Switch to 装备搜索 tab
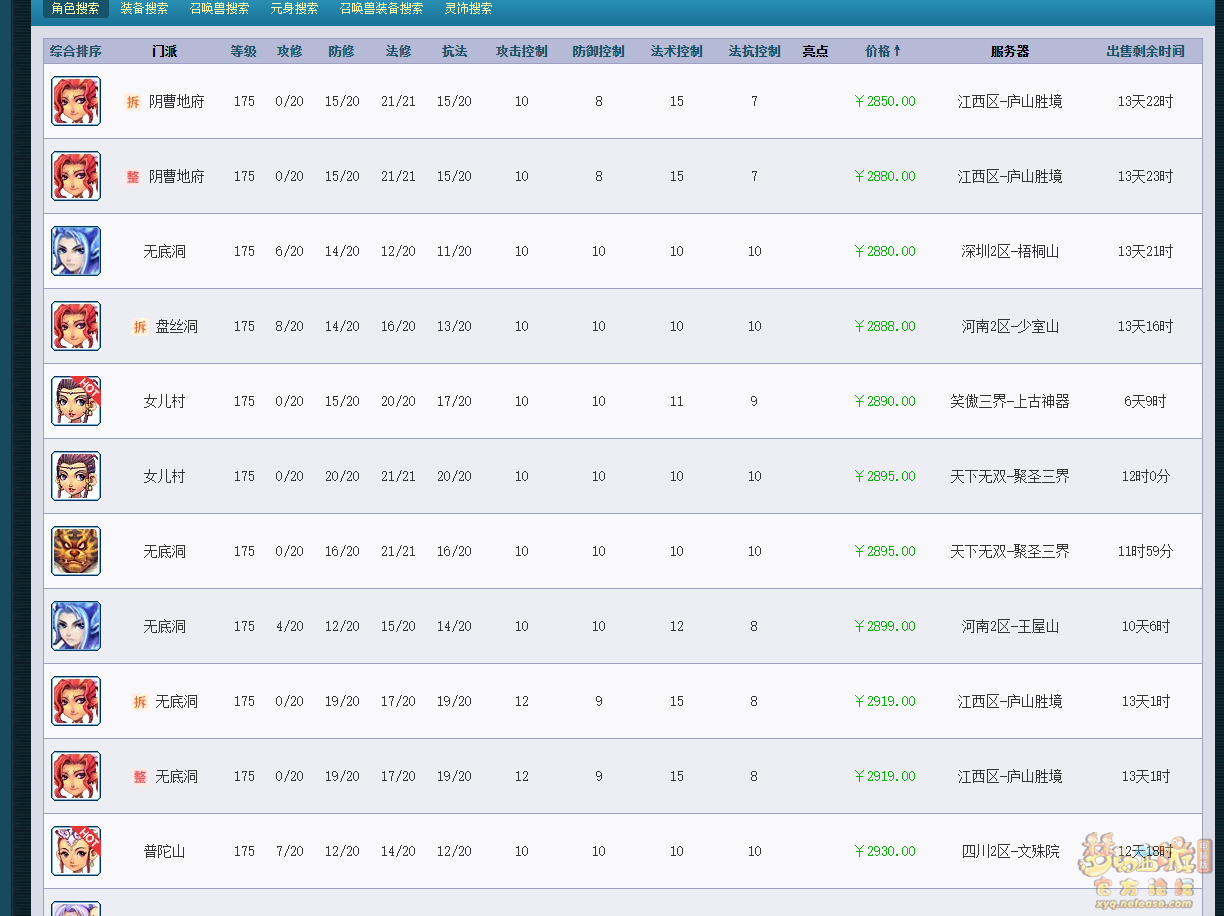 [144, 8]
